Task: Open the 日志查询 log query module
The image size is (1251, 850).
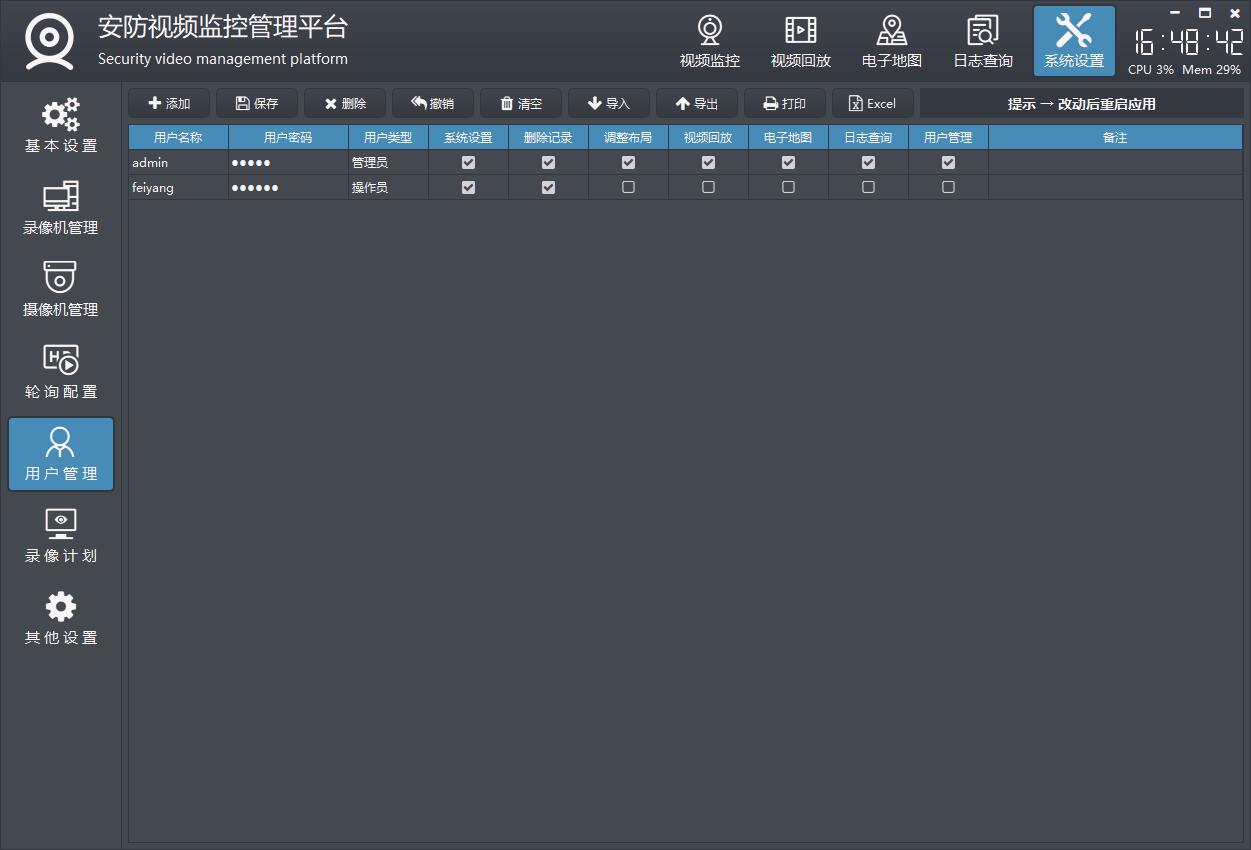Action: coord(982,42)
